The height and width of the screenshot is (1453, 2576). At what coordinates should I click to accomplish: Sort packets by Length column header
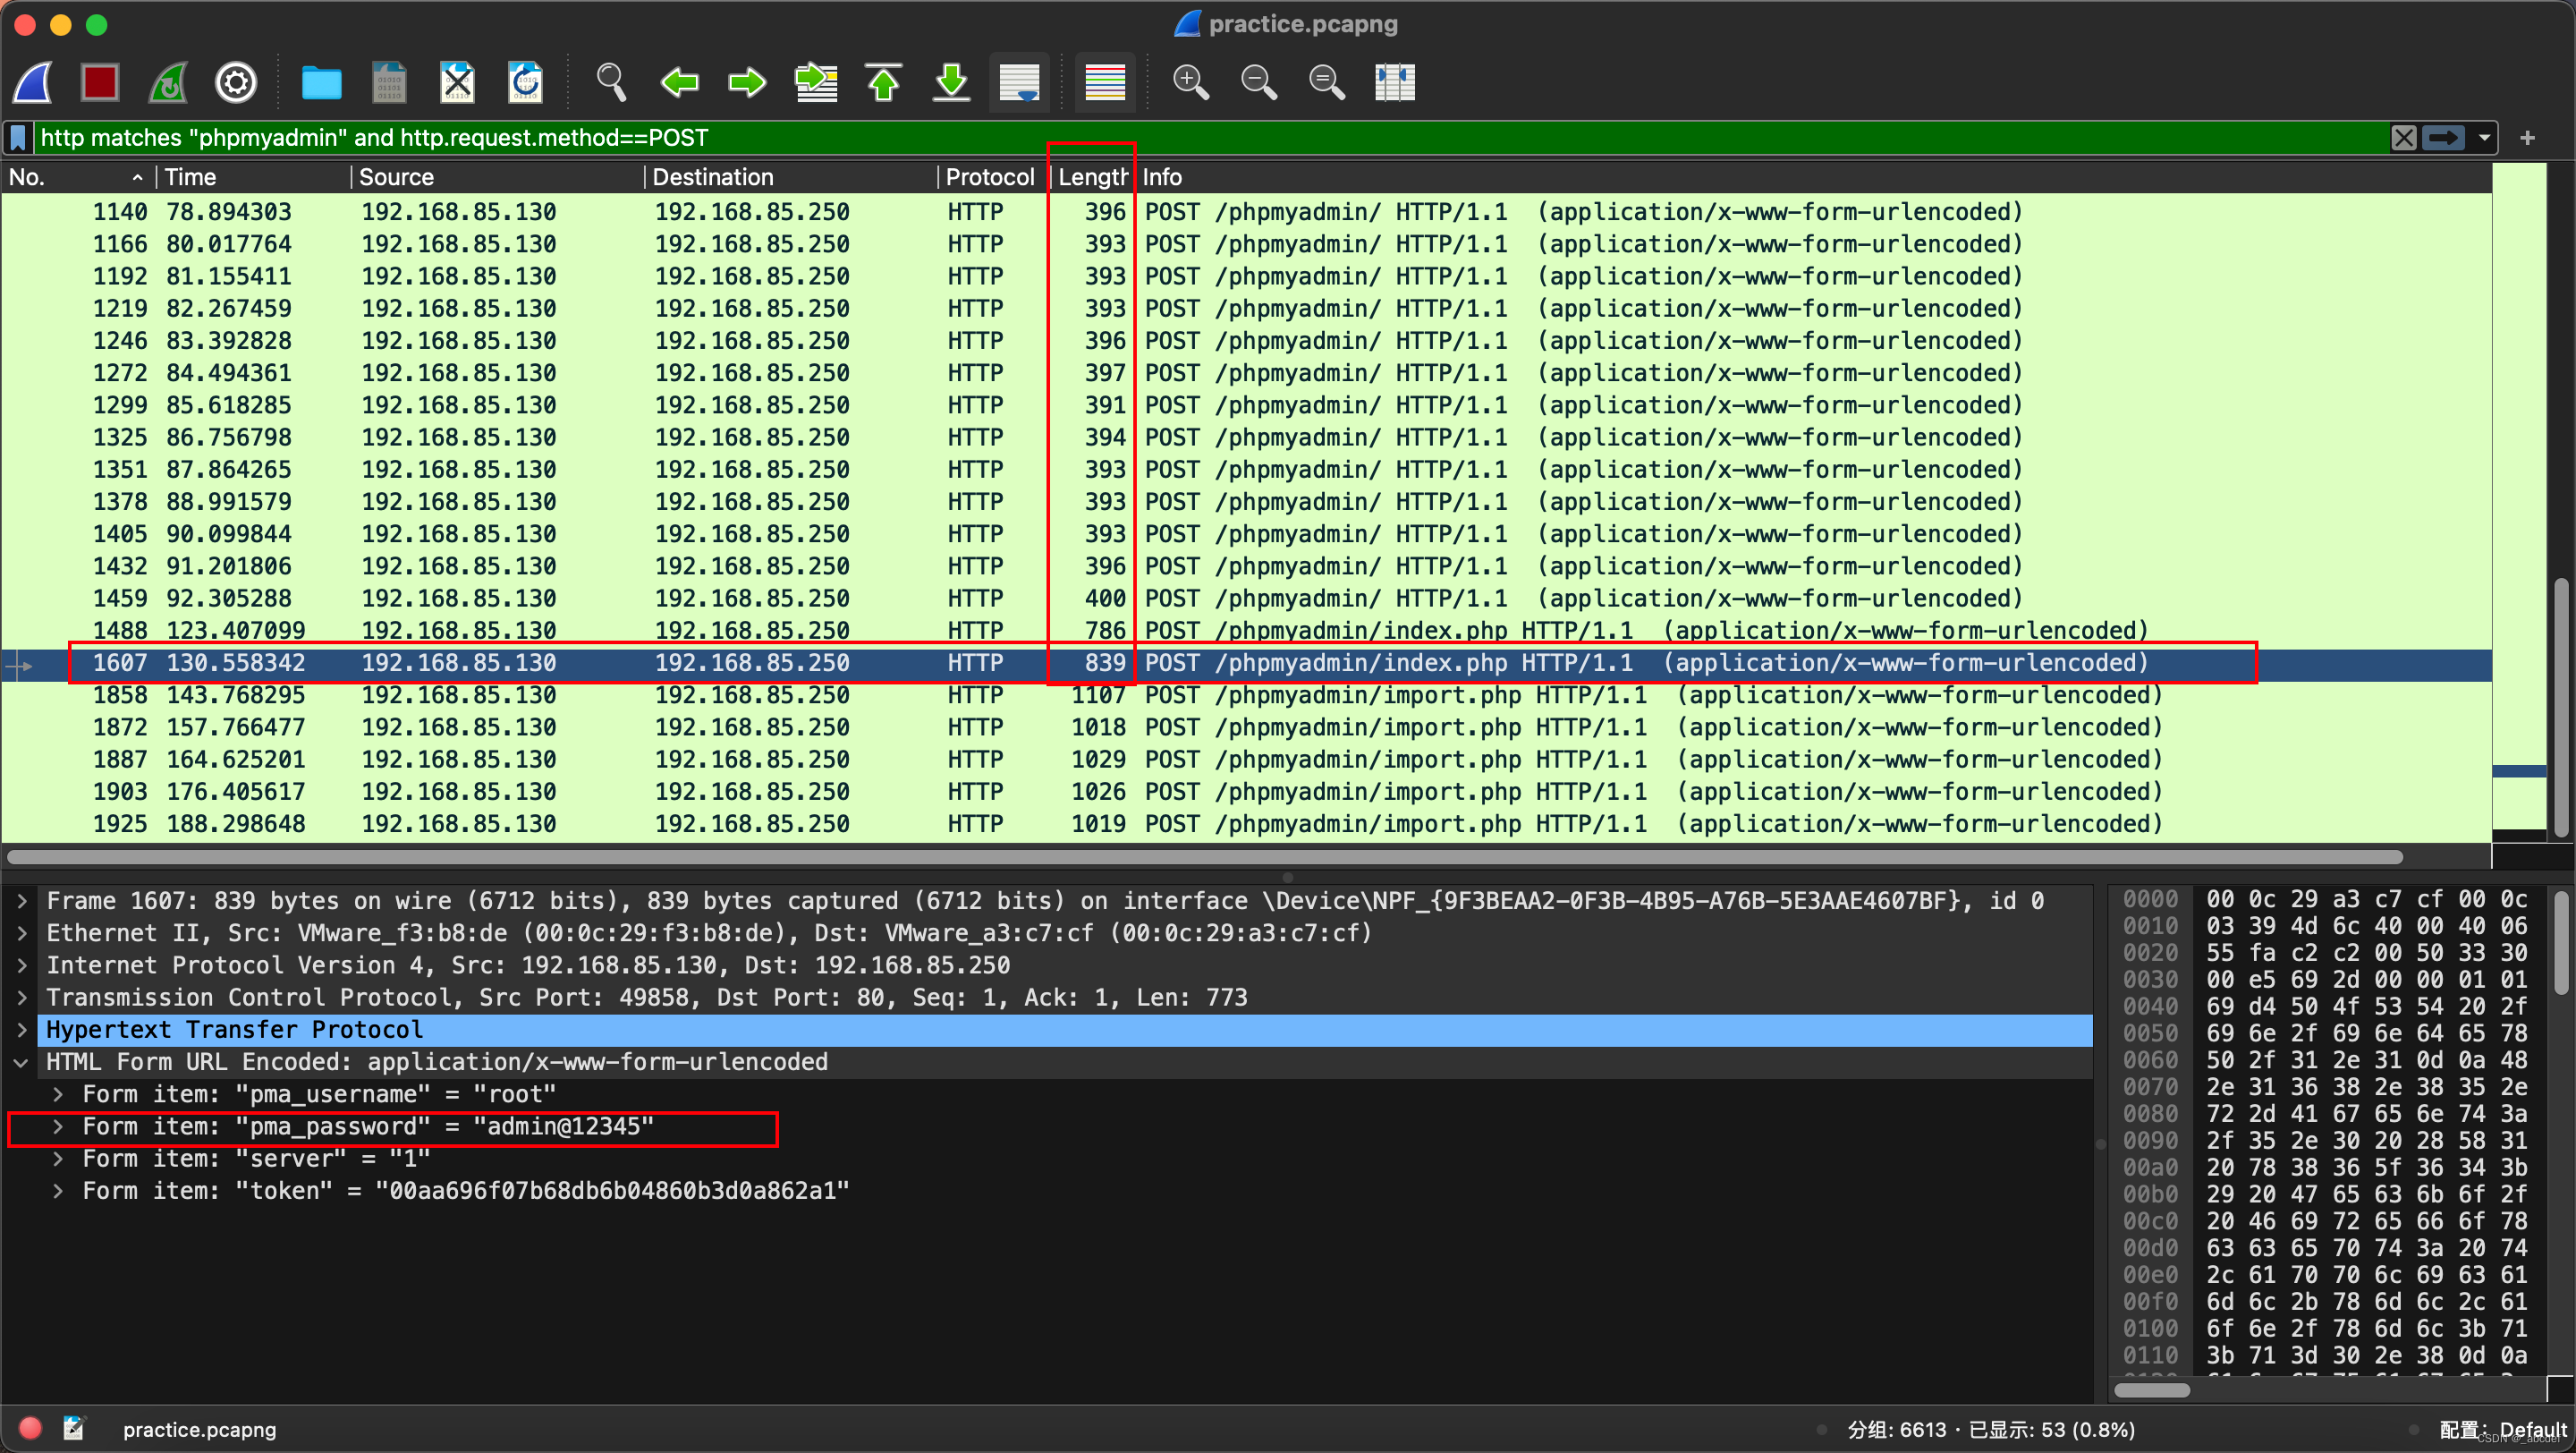pyautogui.click(x=1091, y=177)
